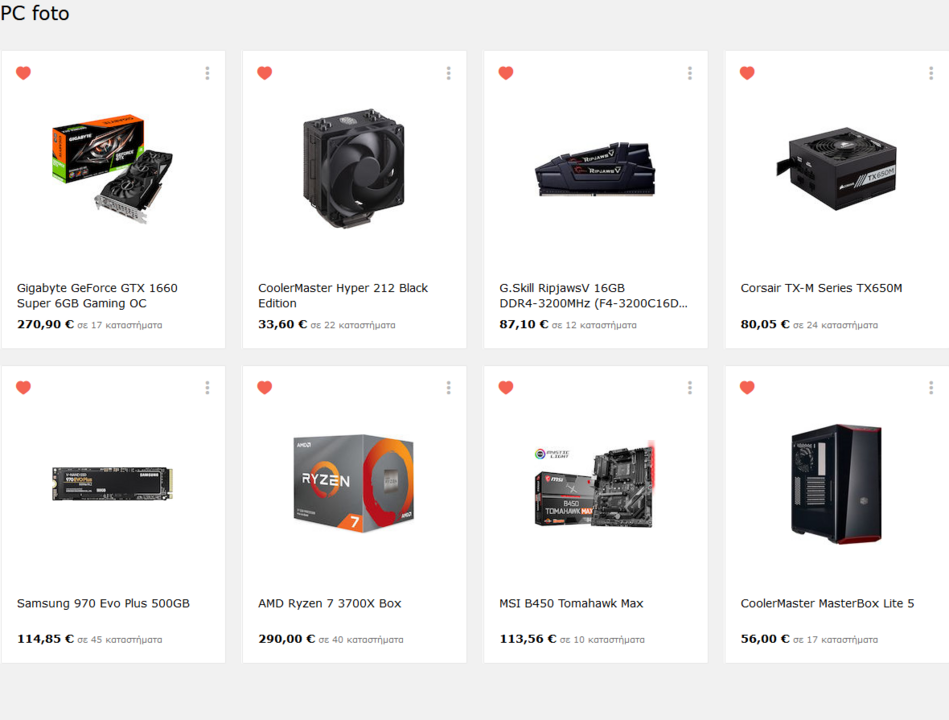Toggle heart on CoolerMaster Hyper 212 card
The height and width of the screenshot is (720, 949).
point(264,73)
